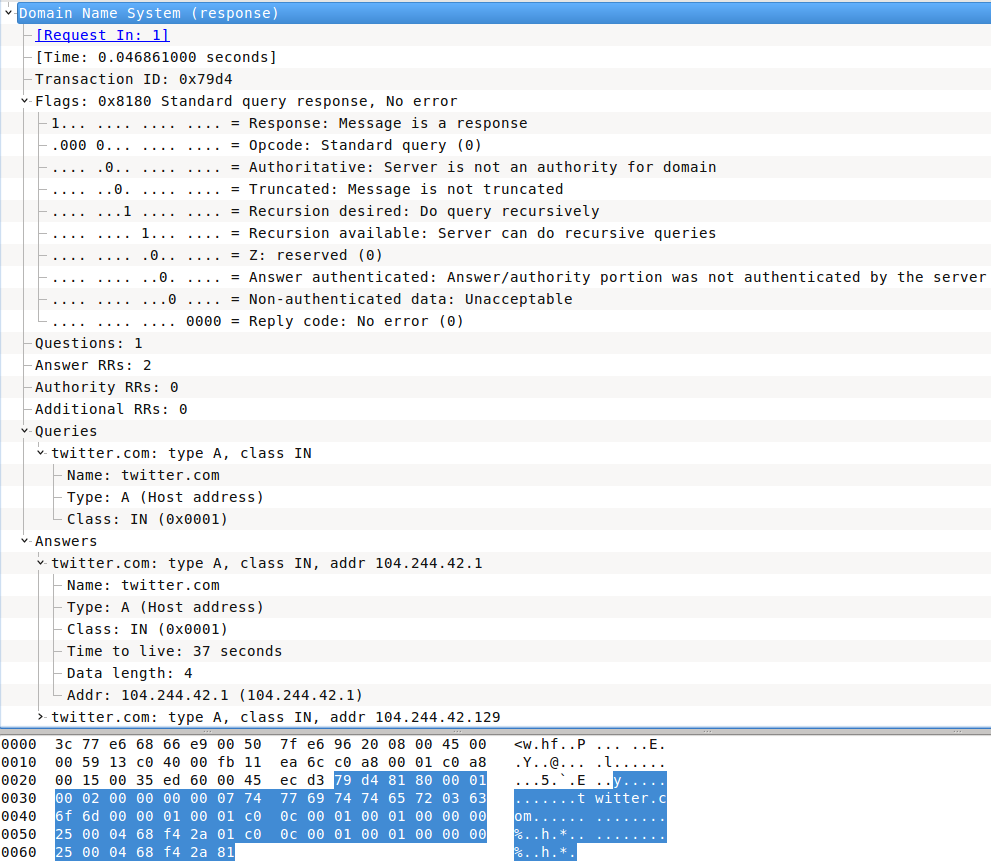This screenshot has height=868, width=991.
Task: Click hex offset 0030 row in bytes pane
Action: (x=18, y=799)
